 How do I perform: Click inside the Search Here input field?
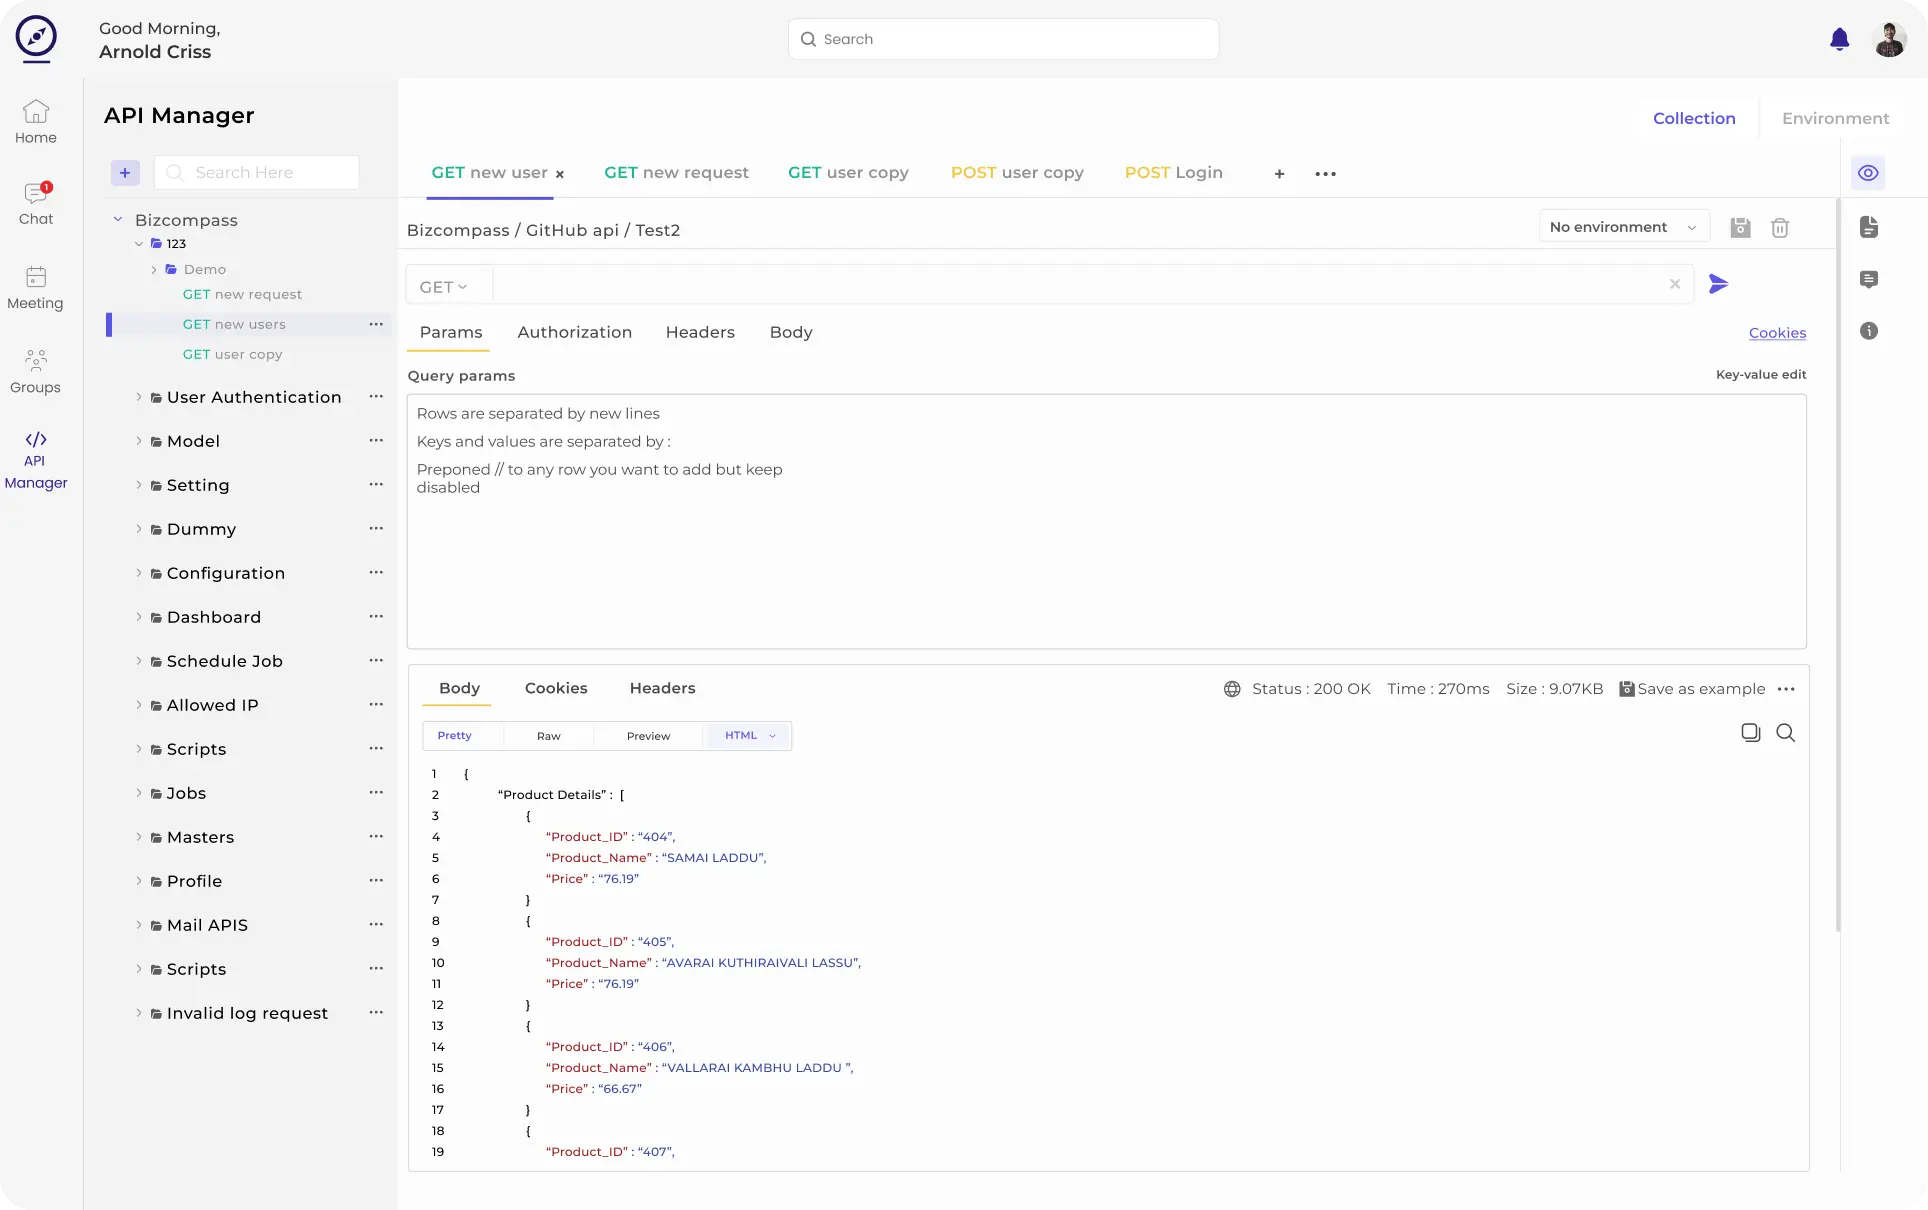[x=256, y=172]
